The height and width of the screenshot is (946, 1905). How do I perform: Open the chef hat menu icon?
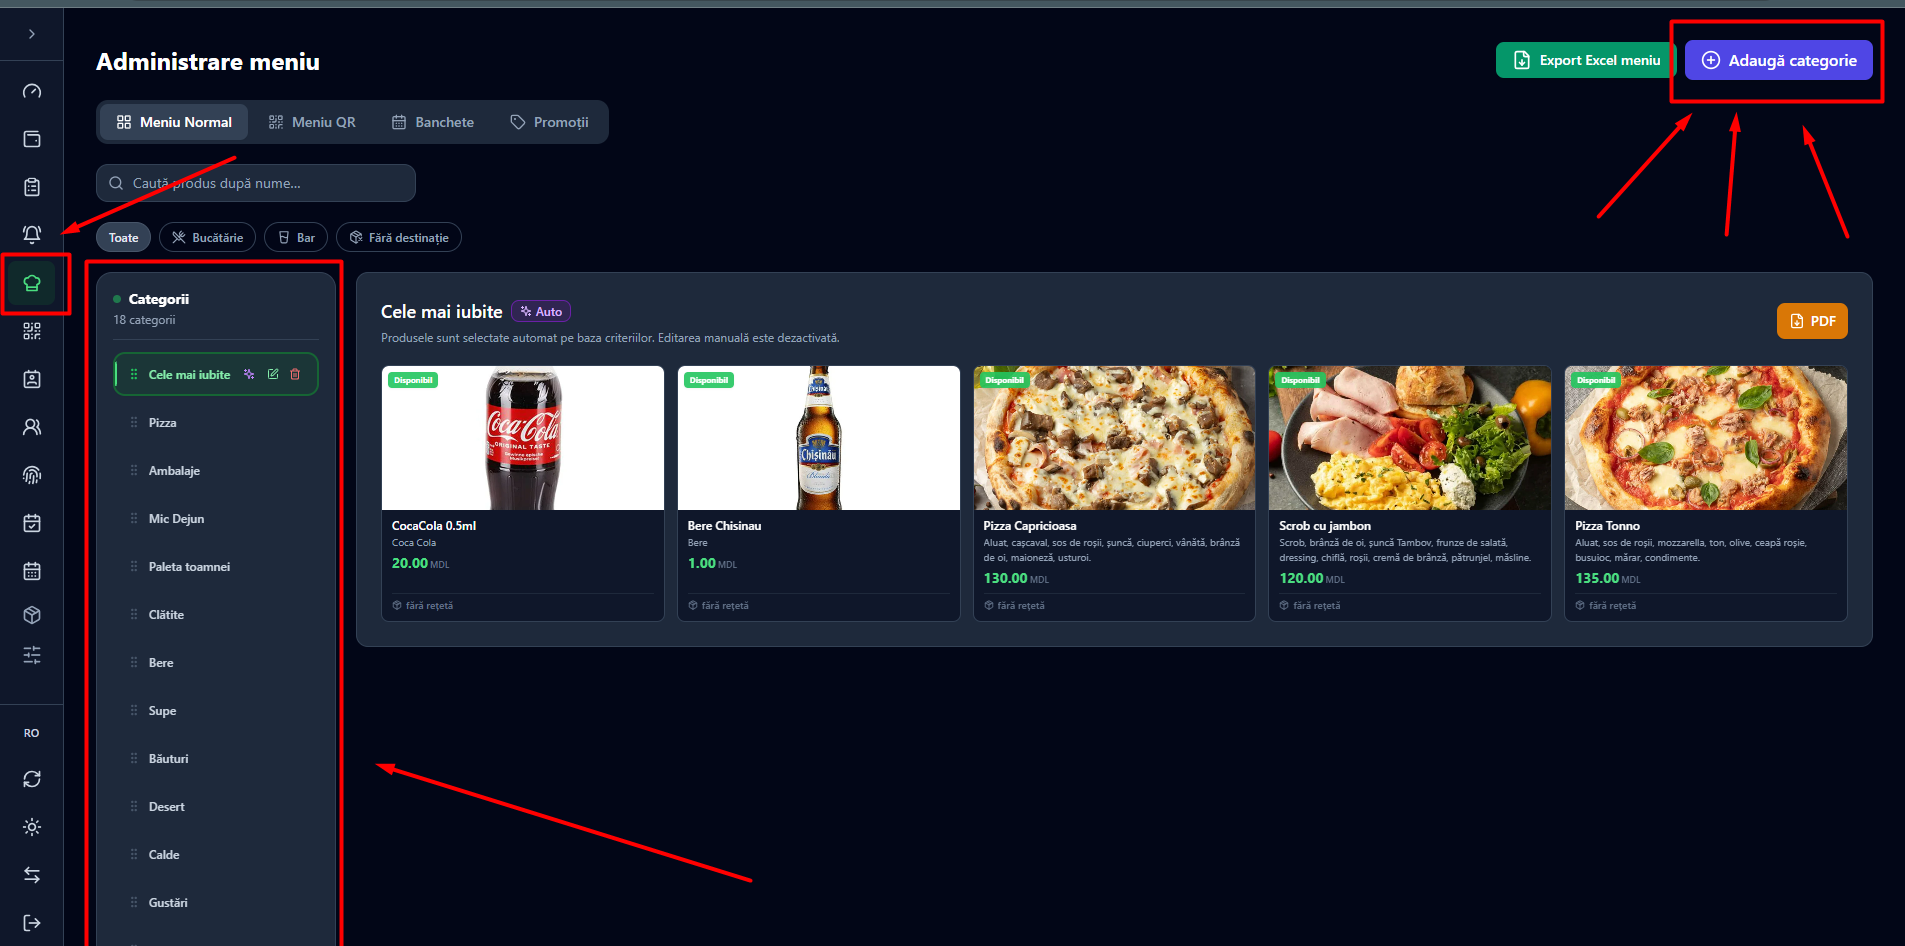pyautogui.click(x=32, y=283)
